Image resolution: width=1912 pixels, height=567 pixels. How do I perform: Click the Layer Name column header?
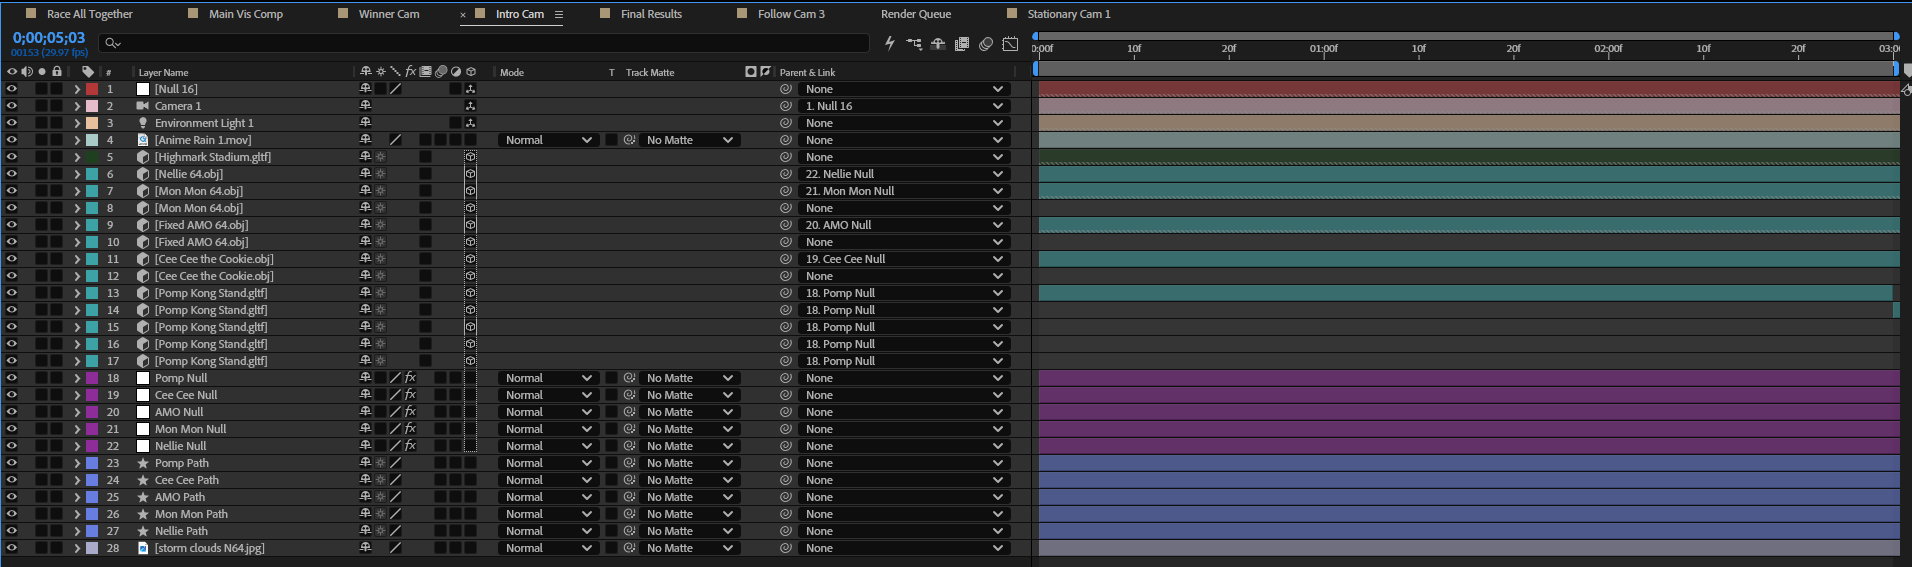[163, 72]
